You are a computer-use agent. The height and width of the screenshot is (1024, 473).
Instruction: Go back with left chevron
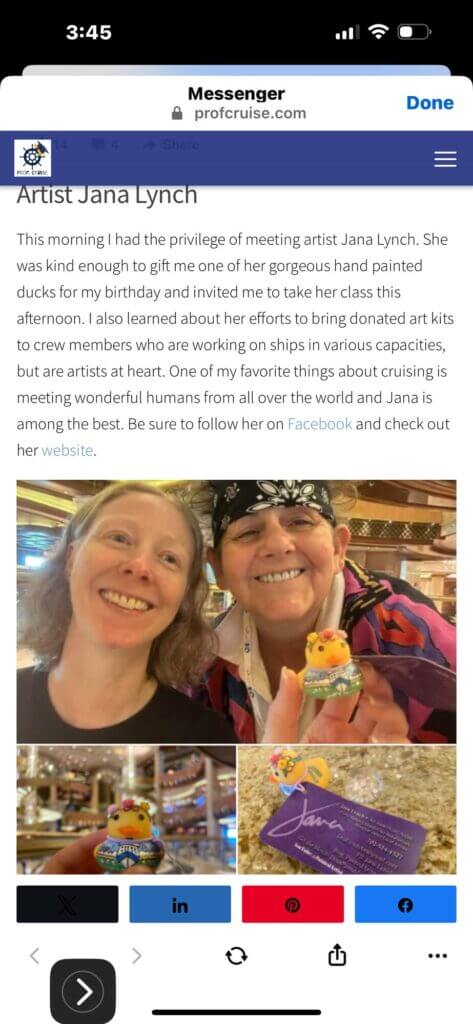(x=35, y=956)
